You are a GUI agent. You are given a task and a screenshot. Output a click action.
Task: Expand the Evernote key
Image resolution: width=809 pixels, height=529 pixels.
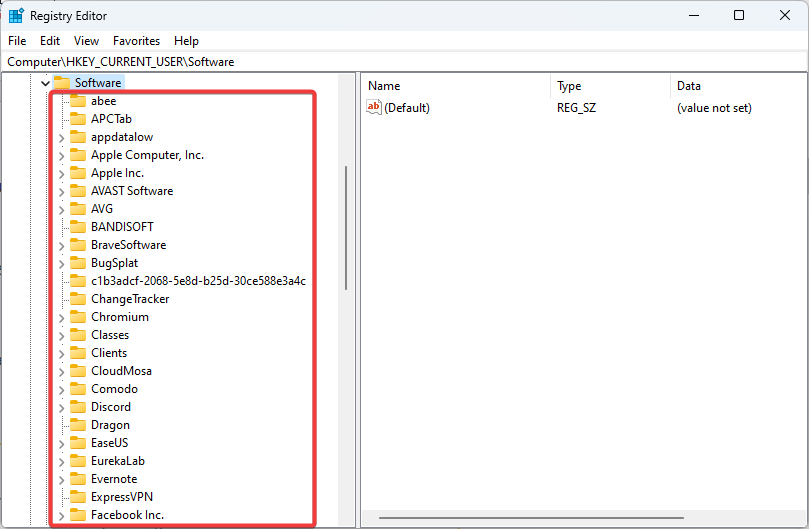pyautogui.click(x=61, y=479)
